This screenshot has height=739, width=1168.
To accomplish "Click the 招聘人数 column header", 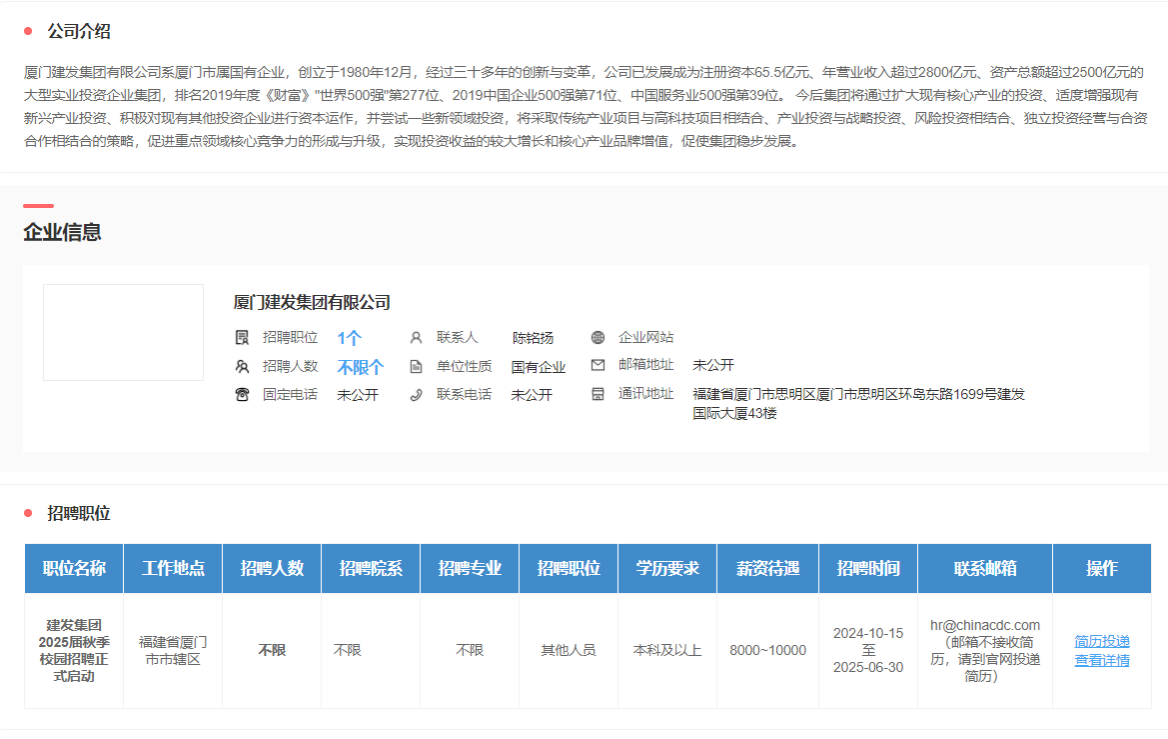I will [x=272, y=568].
